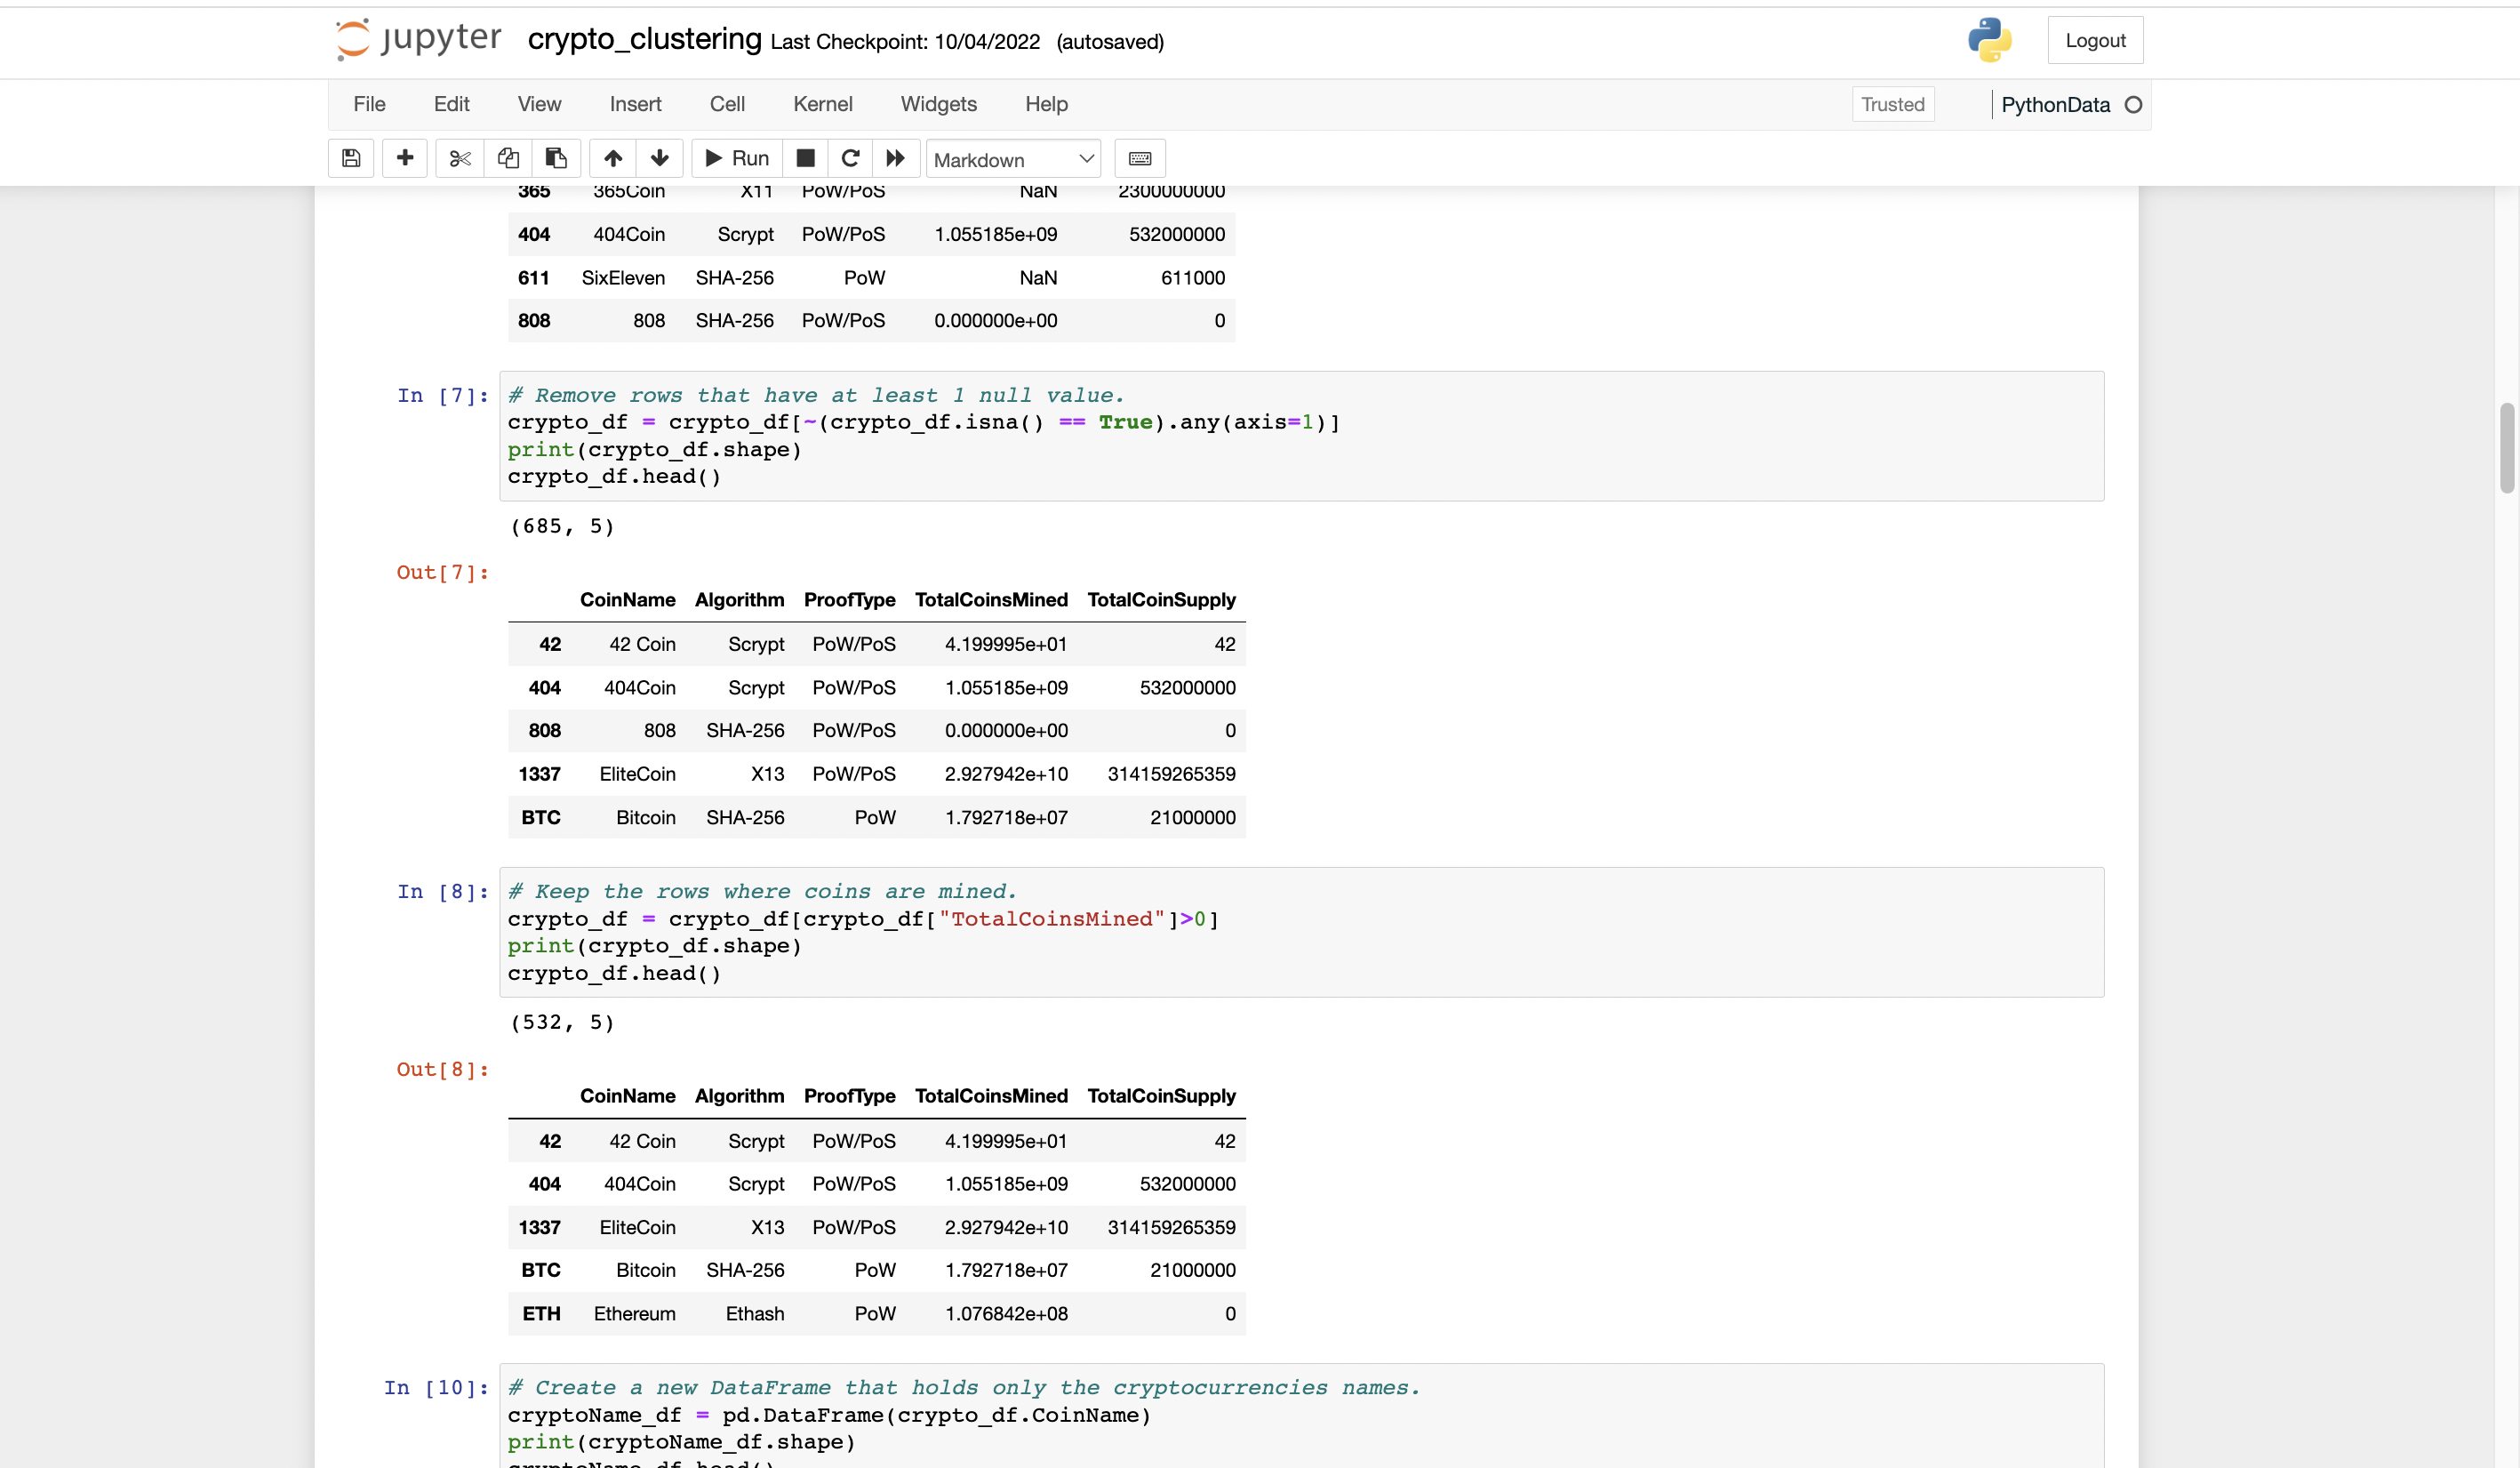Open the Kernel menu
Image resolution: width=2520 pixels, height=1468 pixels.
822,104
